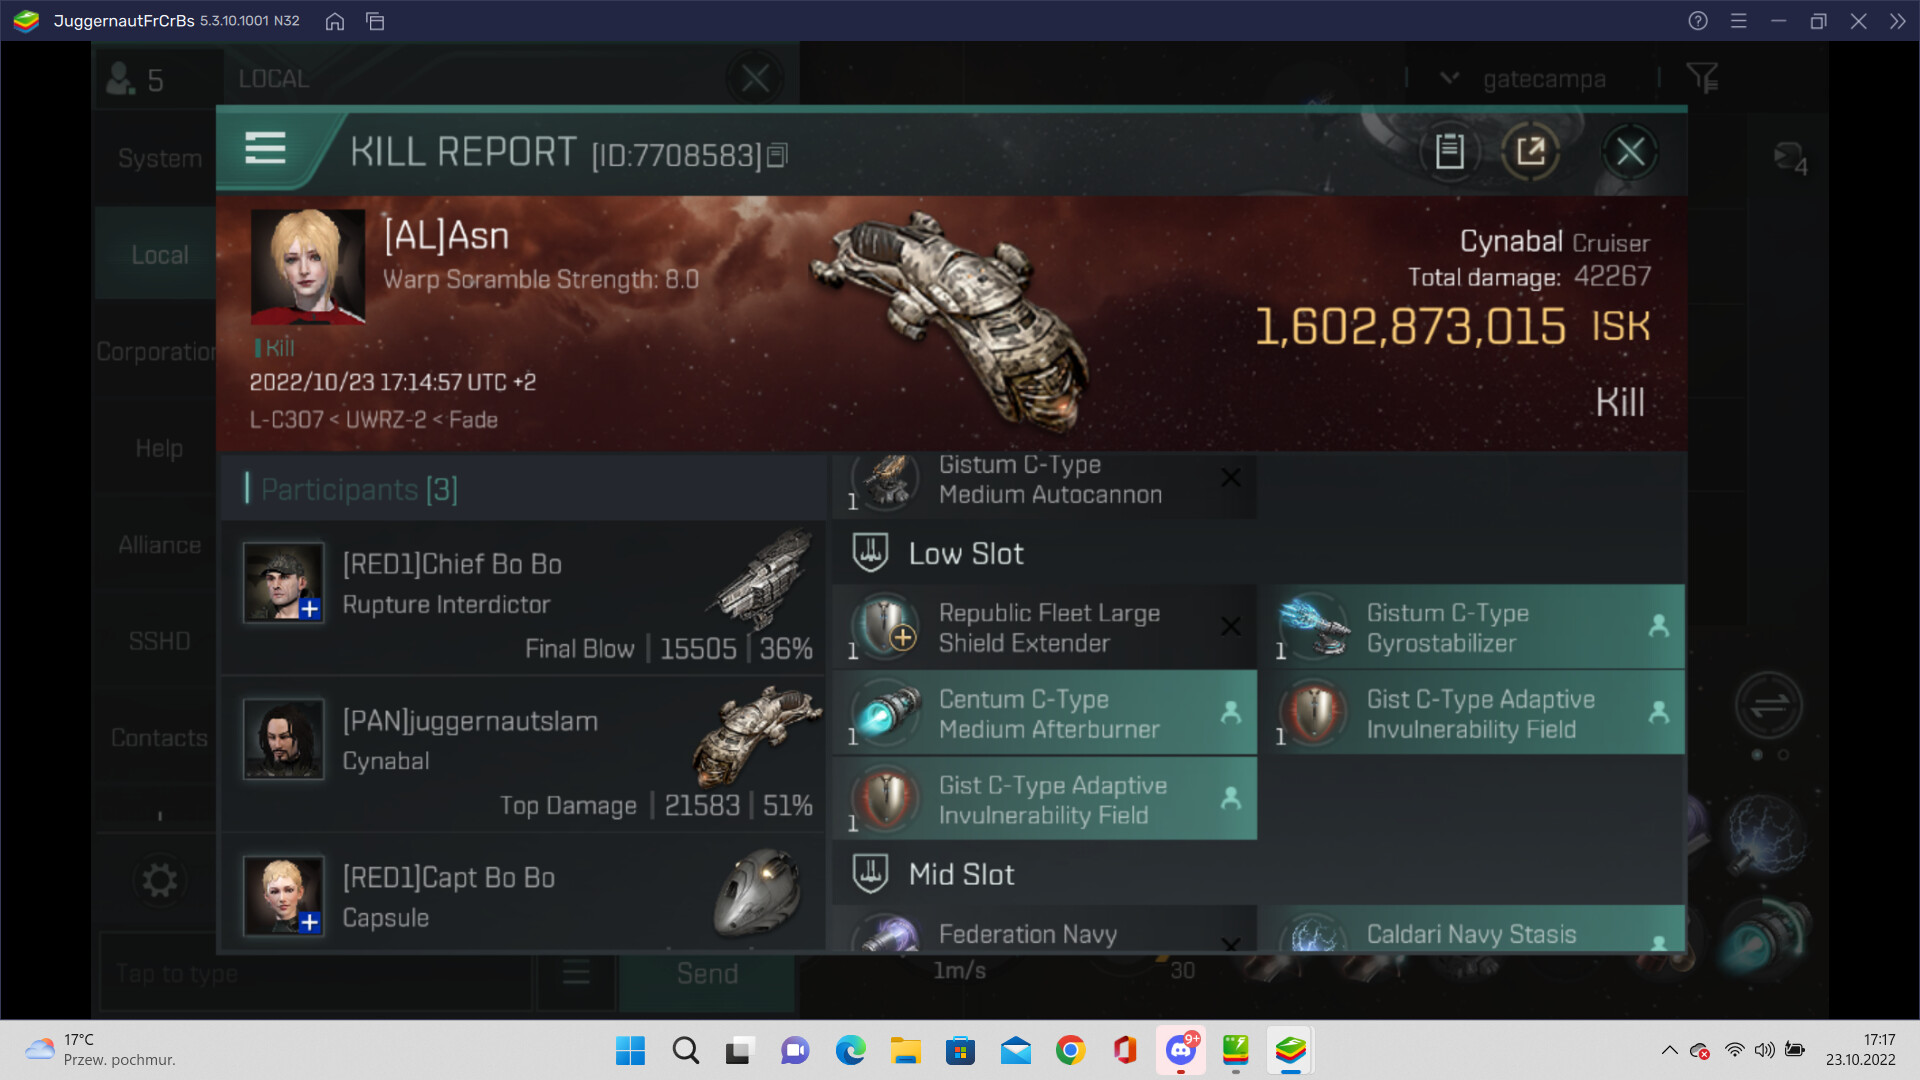This screenshot has height=1080, width=1920.
Task: Open BlueStacks multi-instance icon
Action: [376, 21]
